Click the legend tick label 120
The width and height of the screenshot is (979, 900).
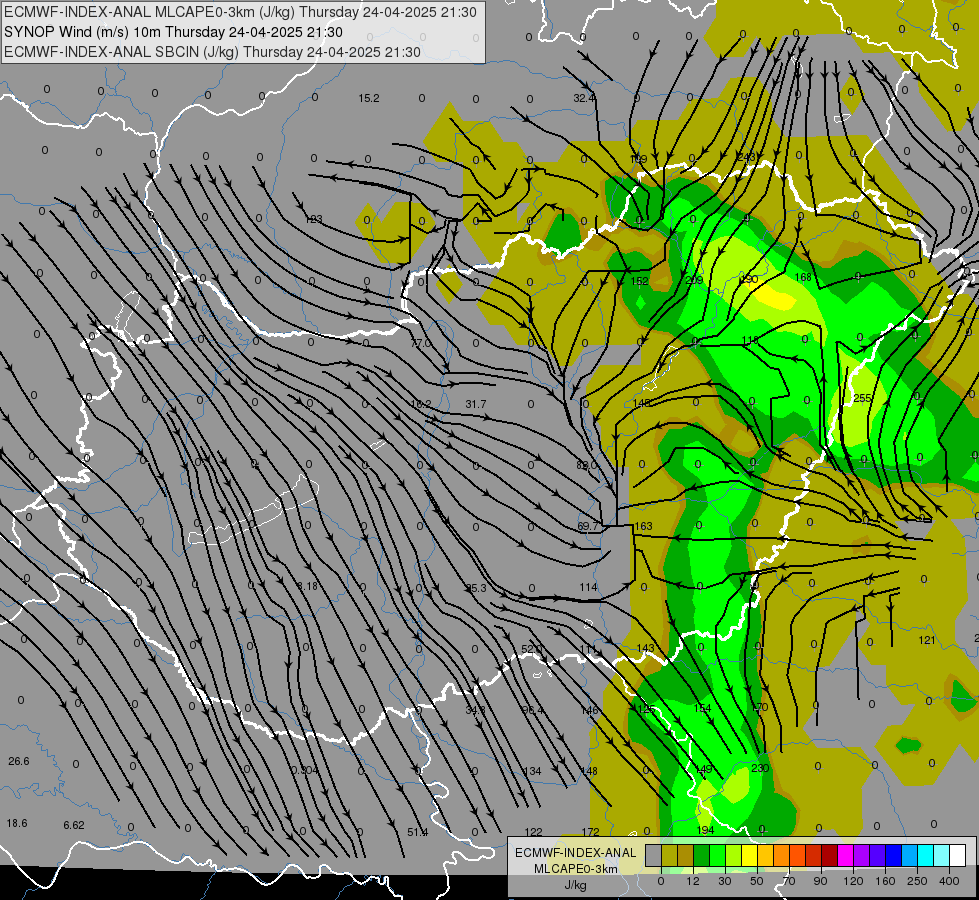point(853,881)
